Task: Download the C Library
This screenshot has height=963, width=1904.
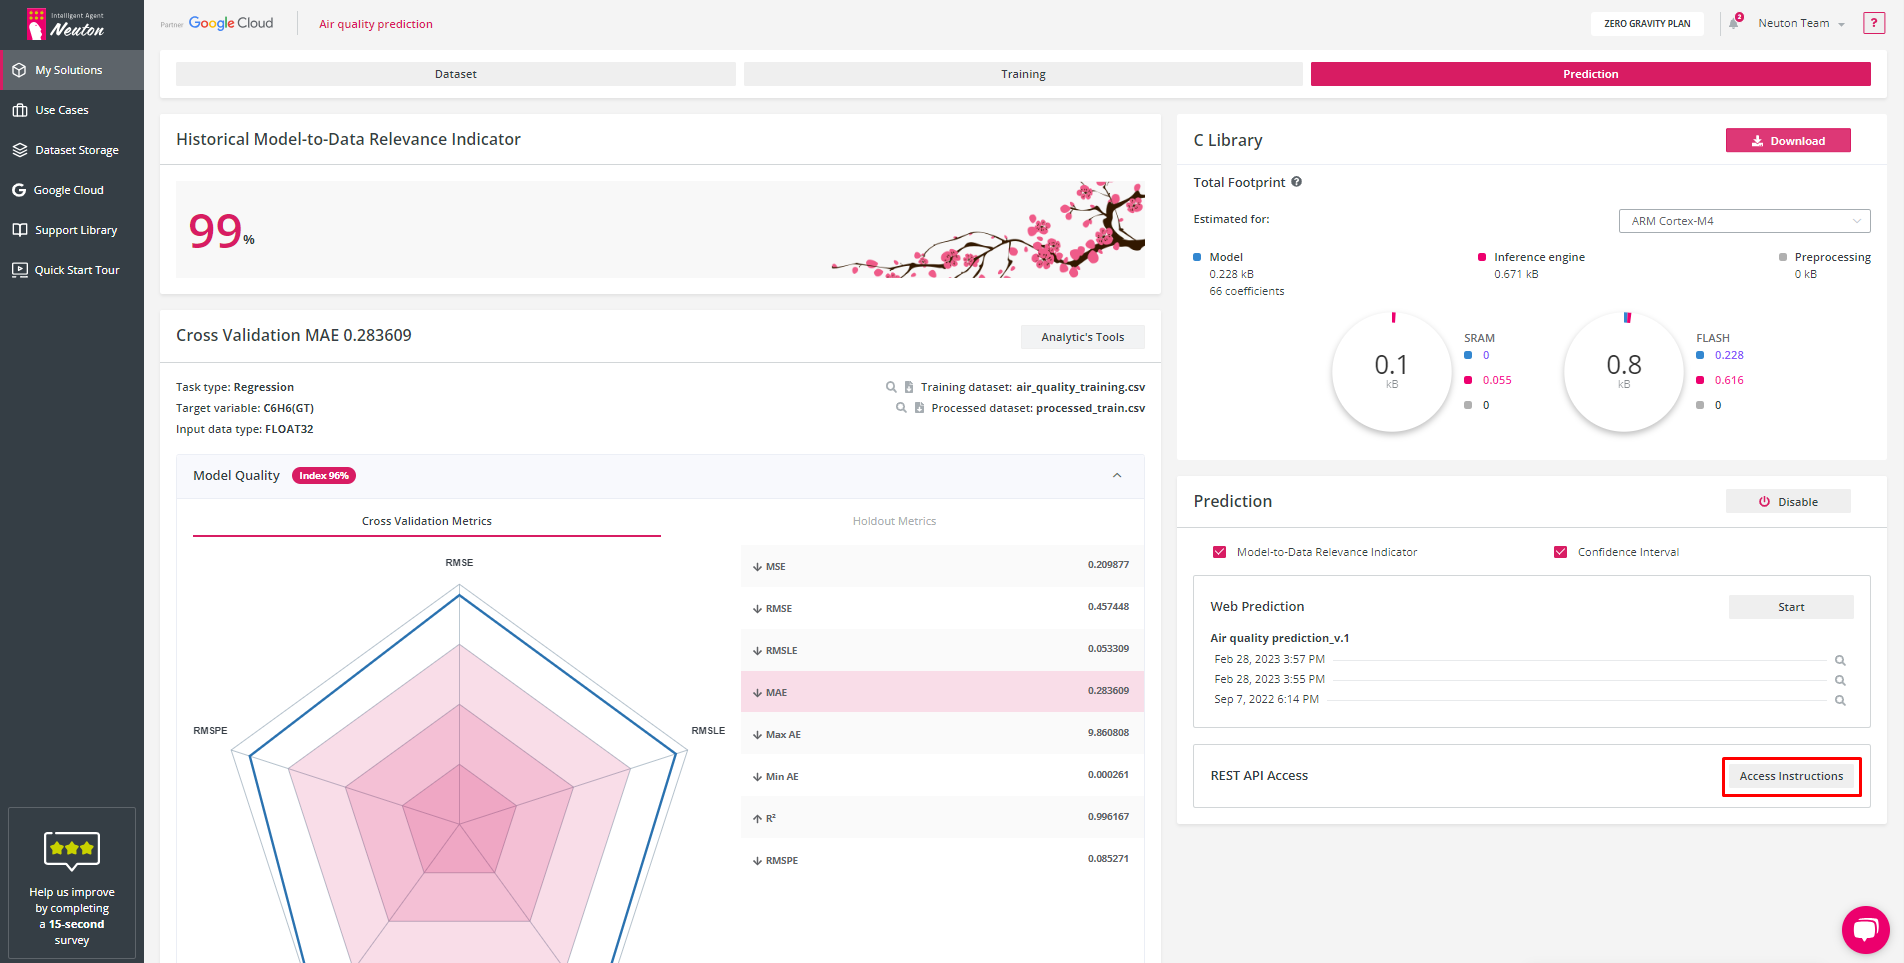Action: 1788,141
